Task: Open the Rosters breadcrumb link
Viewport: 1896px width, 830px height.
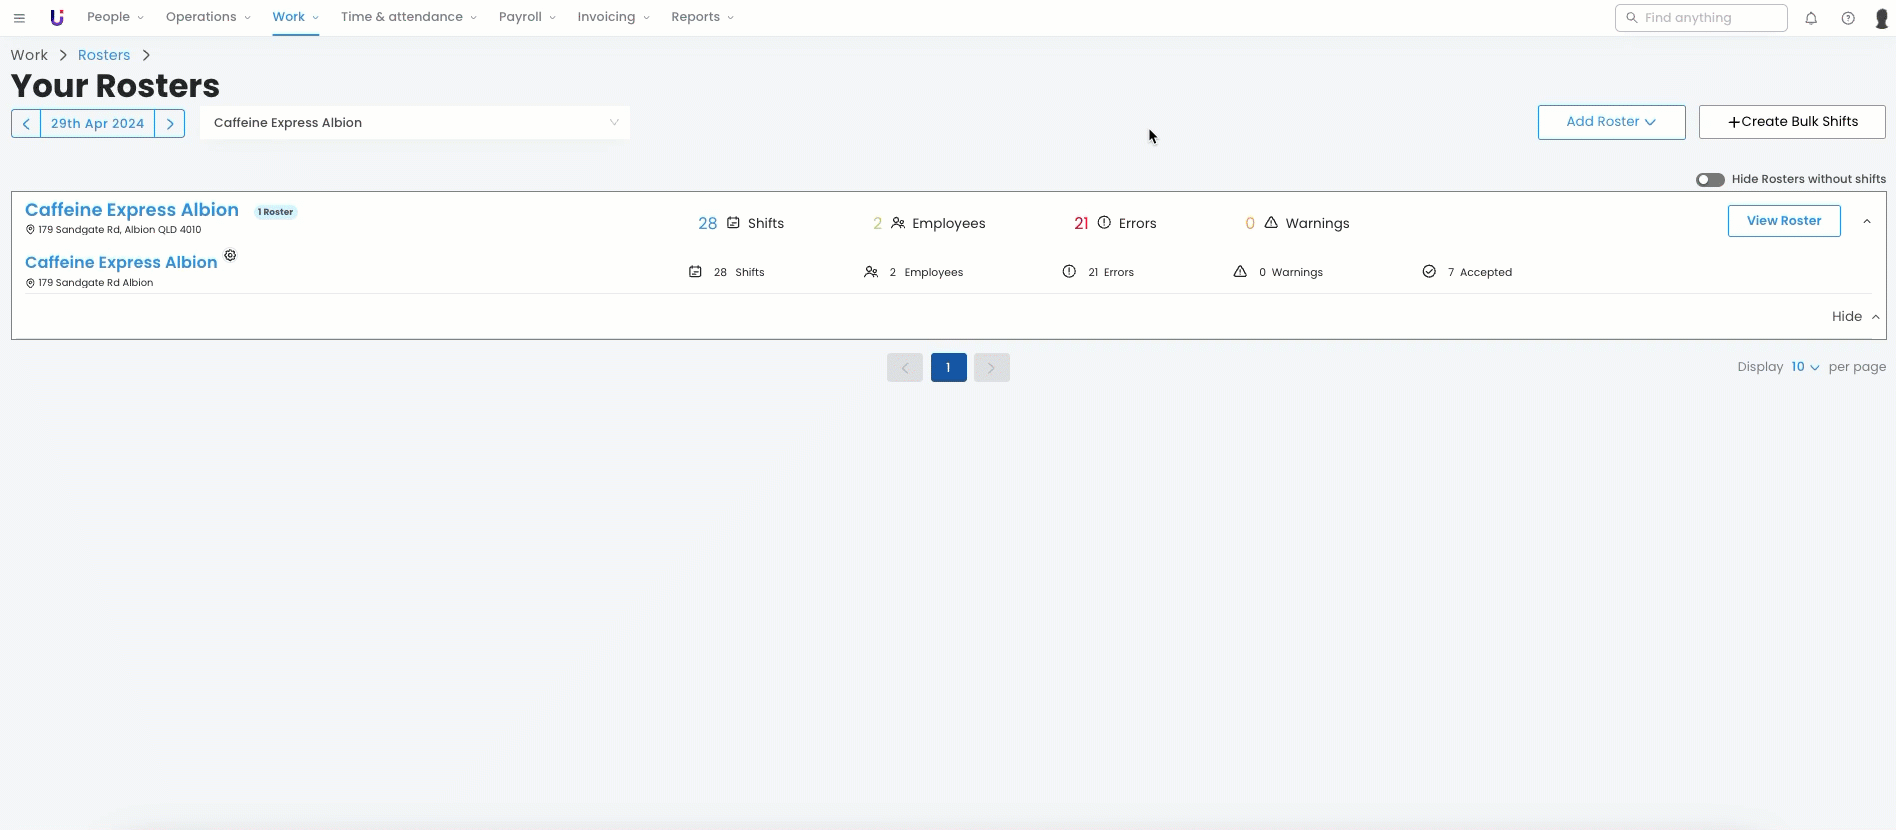Action: (x=104, y=55)
